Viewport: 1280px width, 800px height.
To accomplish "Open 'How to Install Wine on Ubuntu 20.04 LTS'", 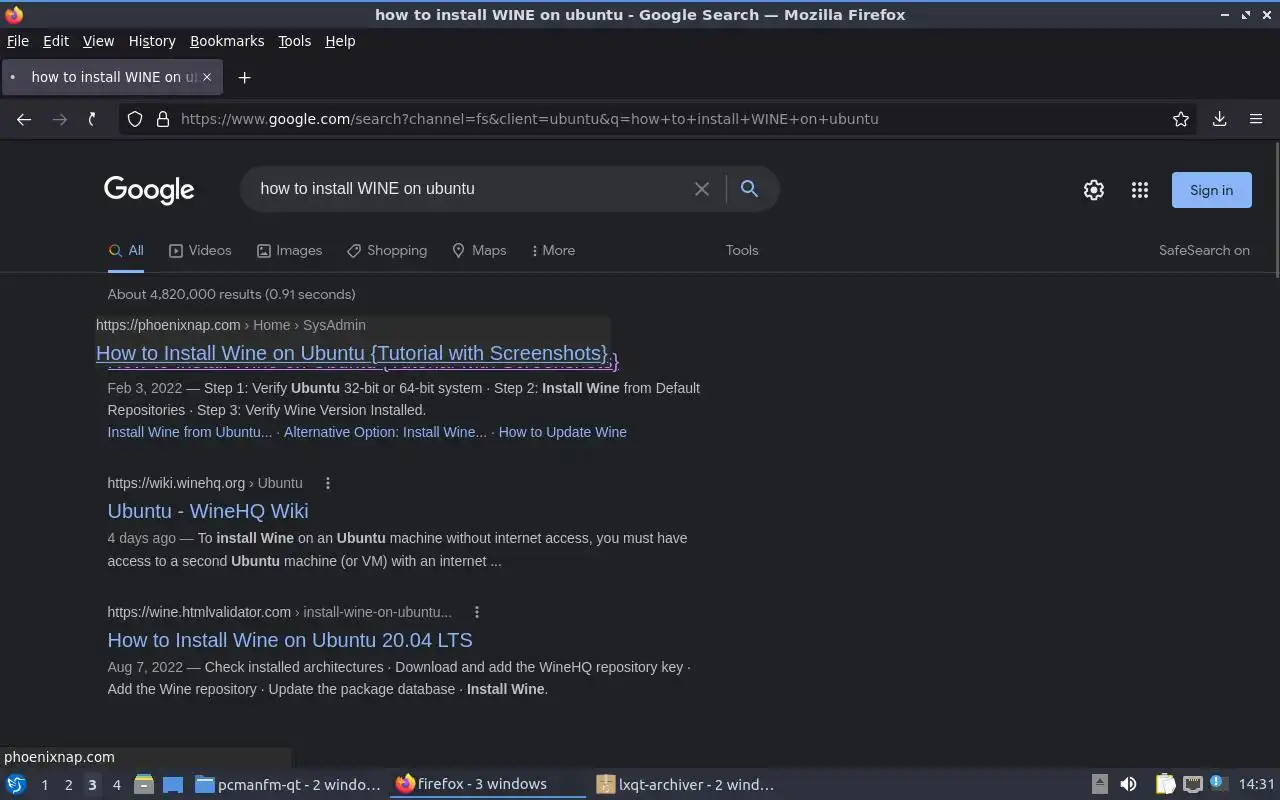I will click(x=290, y=640).
